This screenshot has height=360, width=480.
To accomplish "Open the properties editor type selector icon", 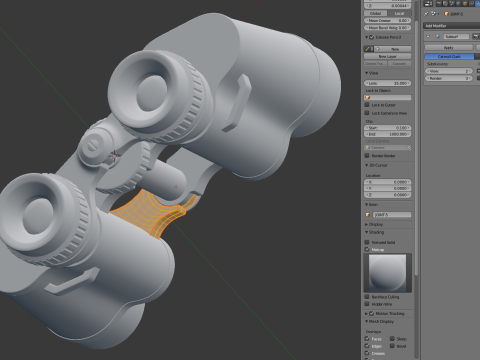I will point(428,4).
